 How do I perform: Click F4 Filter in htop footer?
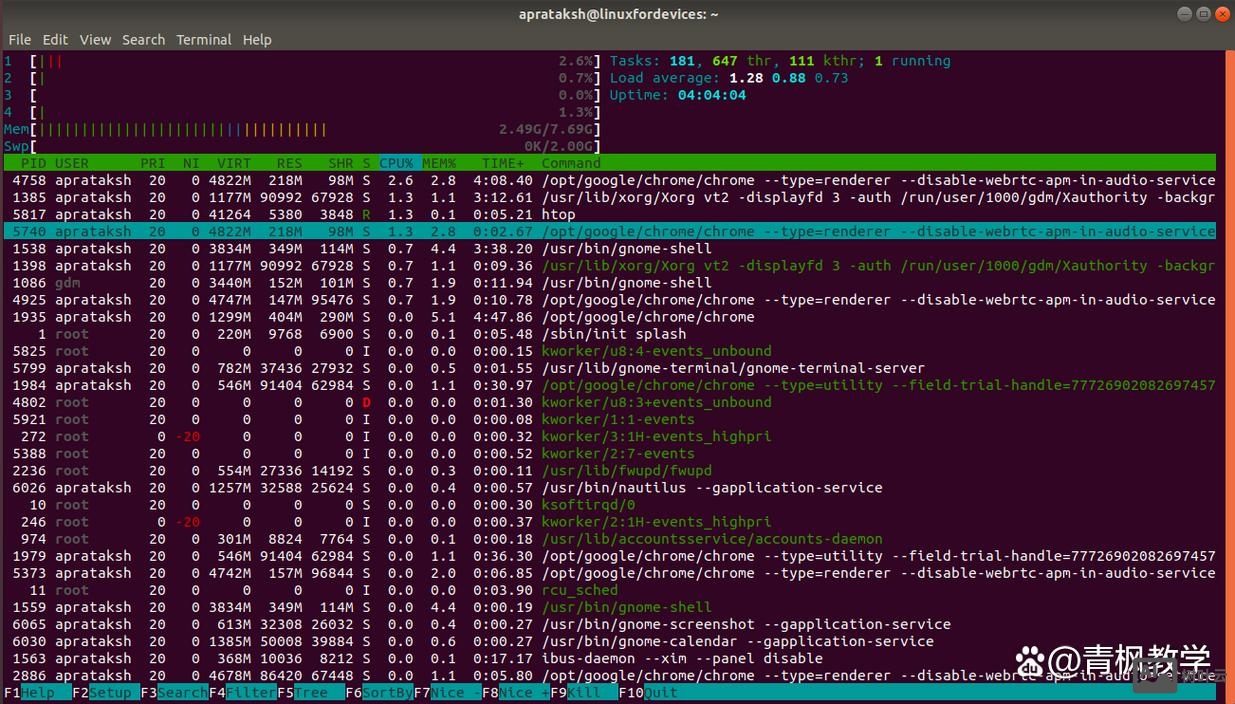click(x=250, y=692)
